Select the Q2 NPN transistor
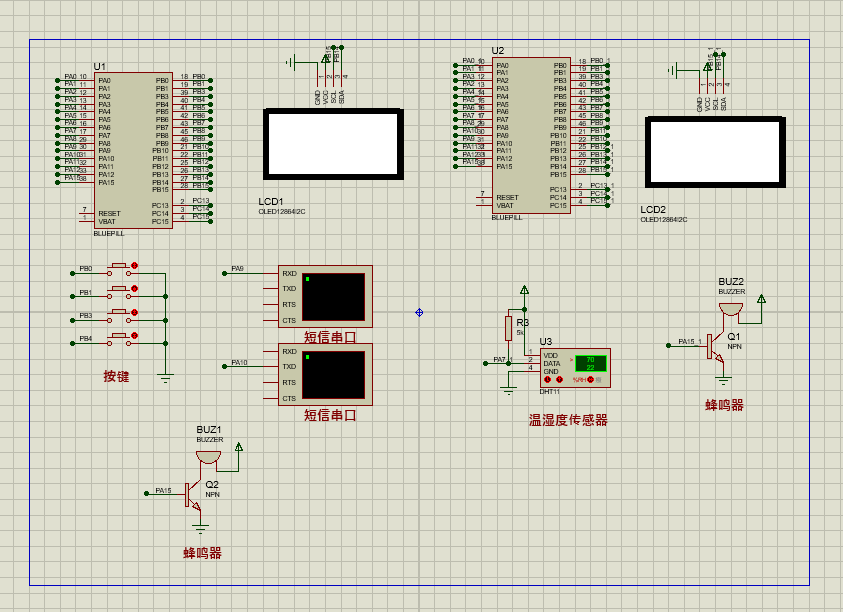The height and width of the screenshot is (612, 843). pyautogui.click(x=193, y=495)
